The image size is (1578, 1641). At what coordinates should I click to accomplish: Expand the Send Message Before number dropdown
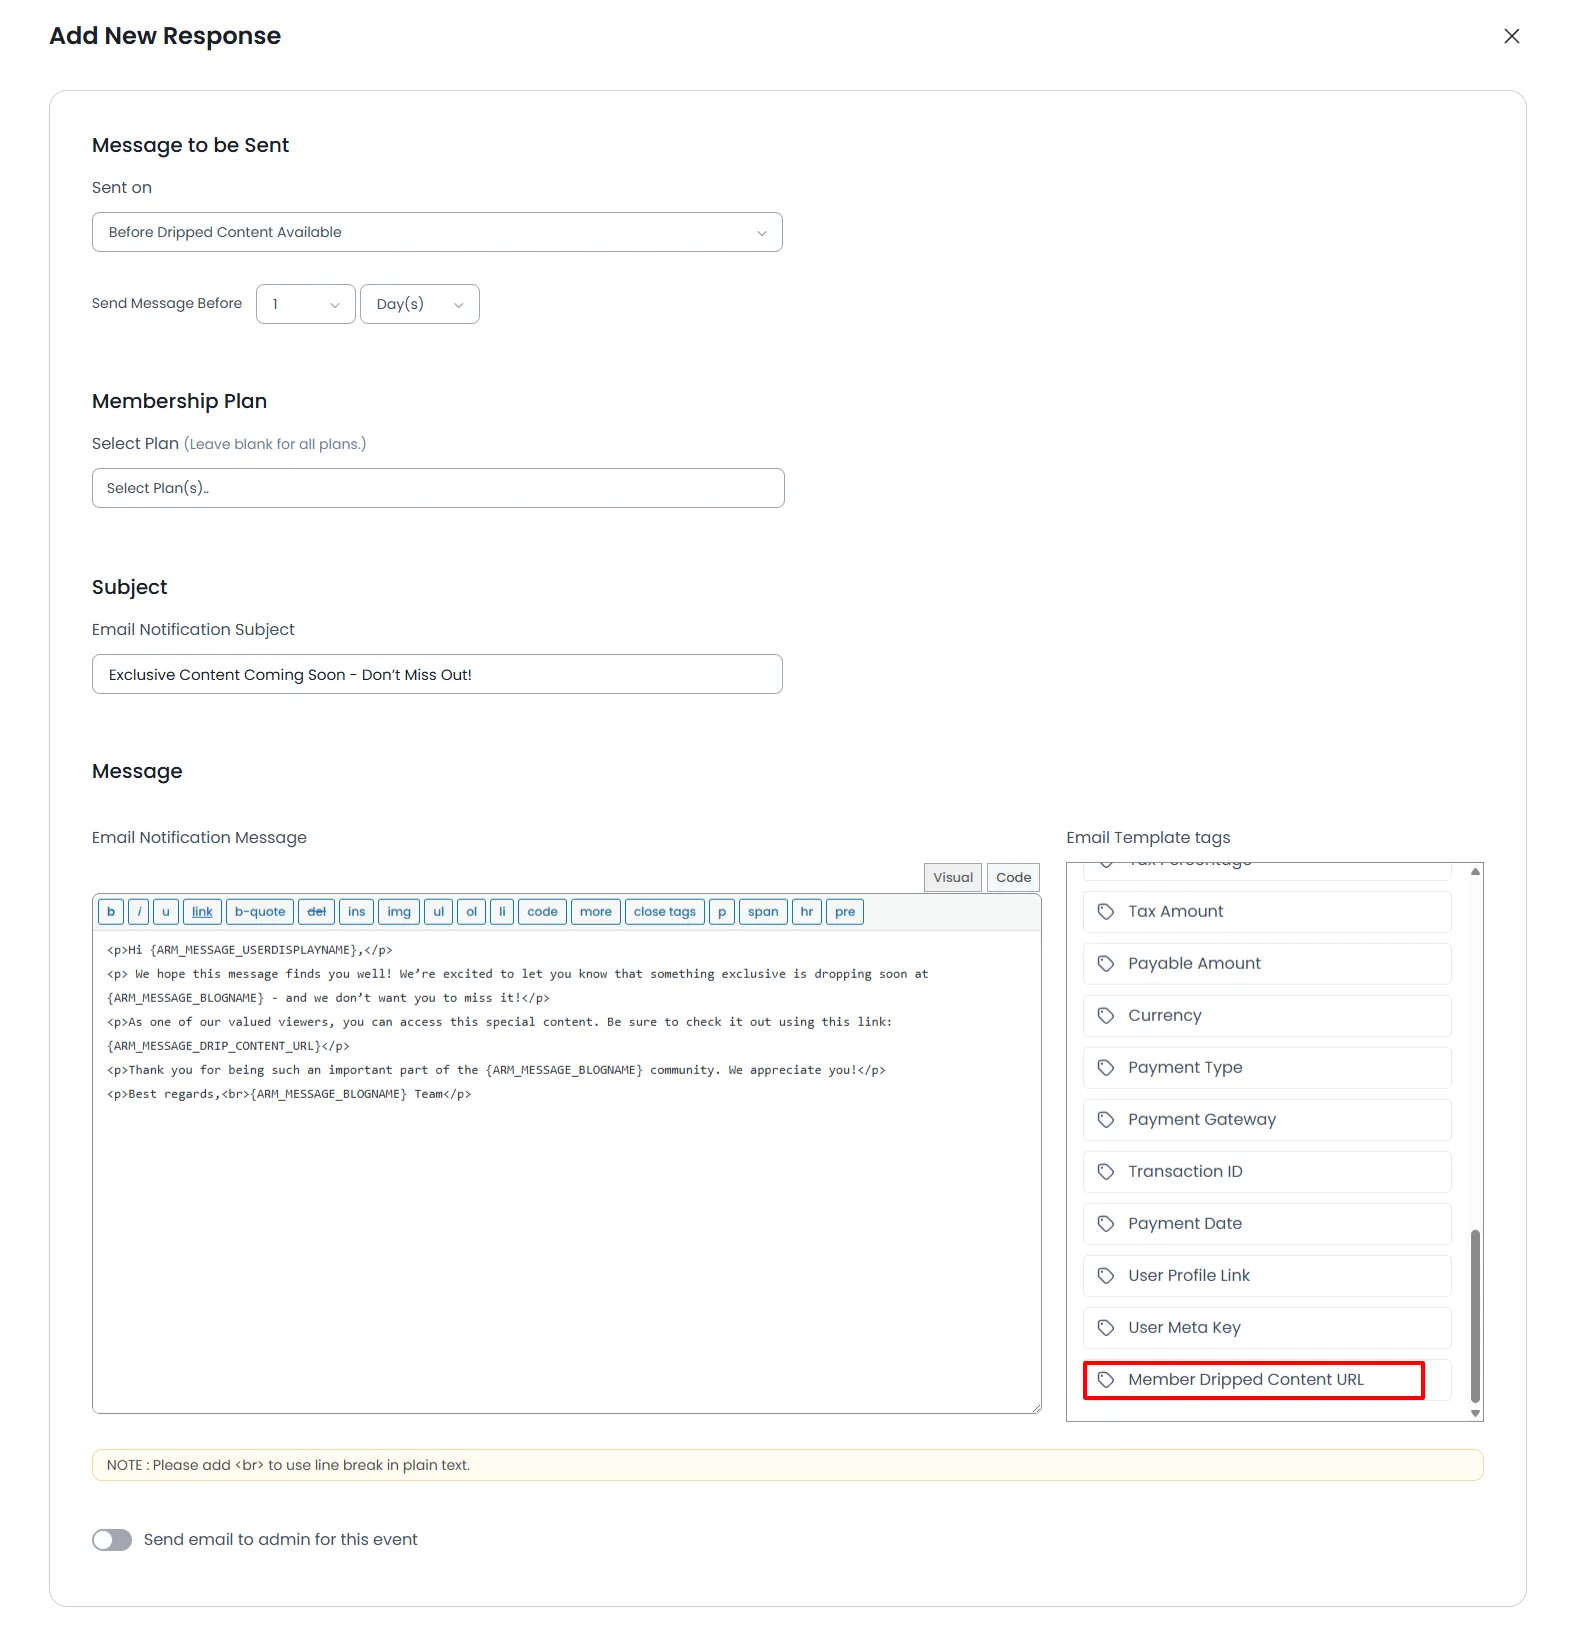[x=305, y=303]
